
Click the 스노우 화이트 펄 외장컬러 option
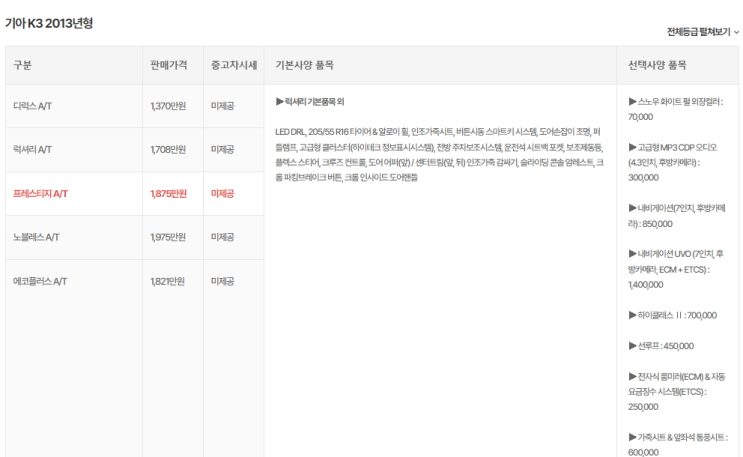tap(676, 109)
